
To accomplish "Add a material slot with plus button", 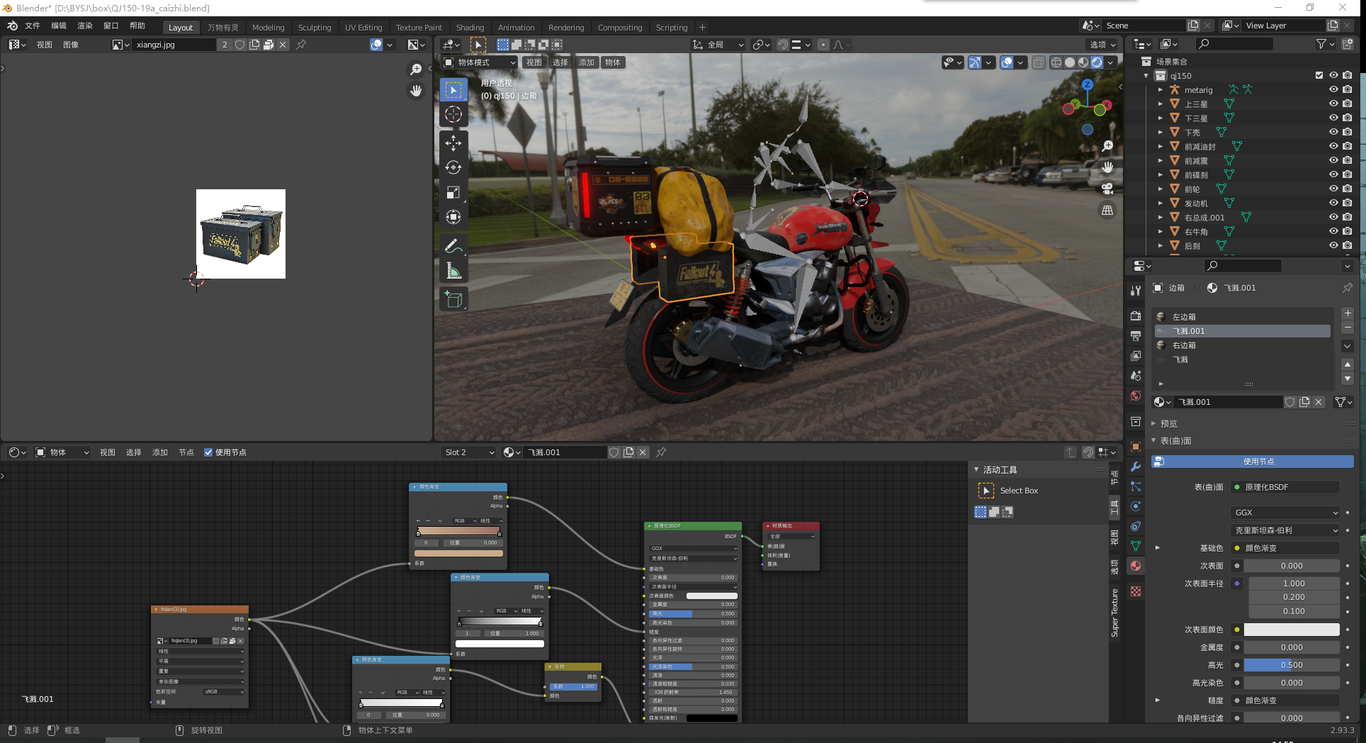I will (x=1347, y=313).
